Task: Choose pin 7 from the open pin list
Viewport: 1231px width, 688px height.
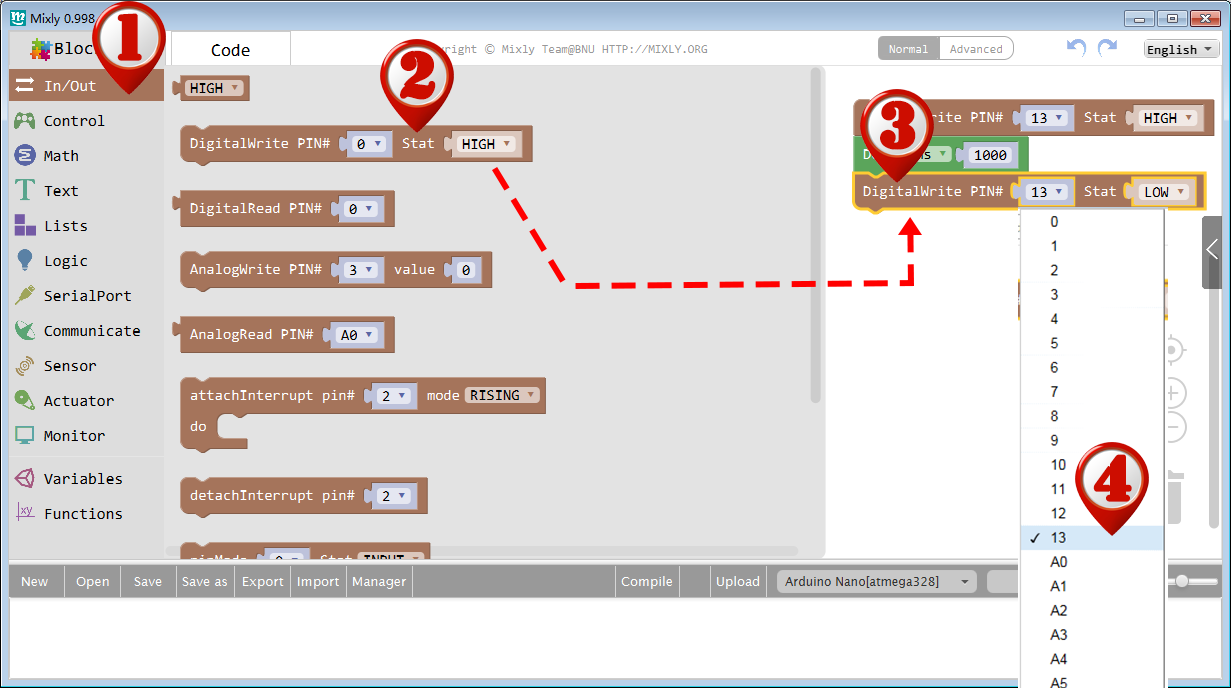Action: [1092, 392]
